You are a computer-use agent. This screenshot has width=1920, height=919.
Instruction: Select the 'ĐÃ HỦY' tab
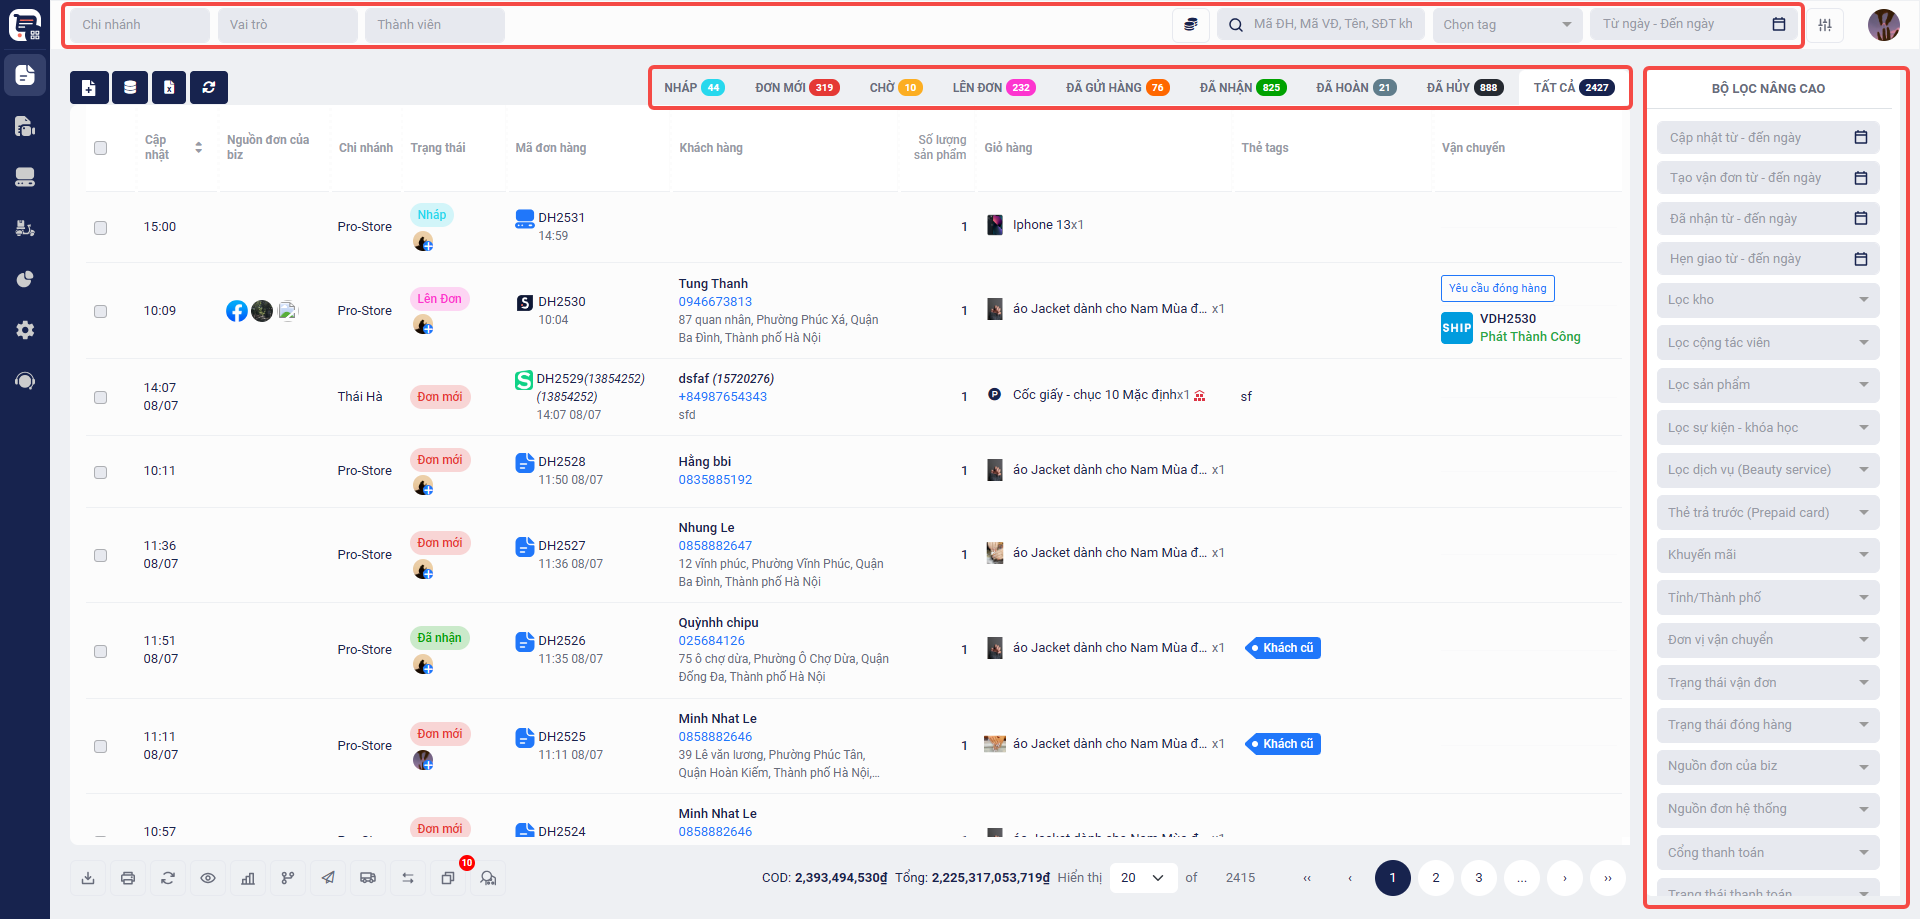click(x=1463, y=88)
